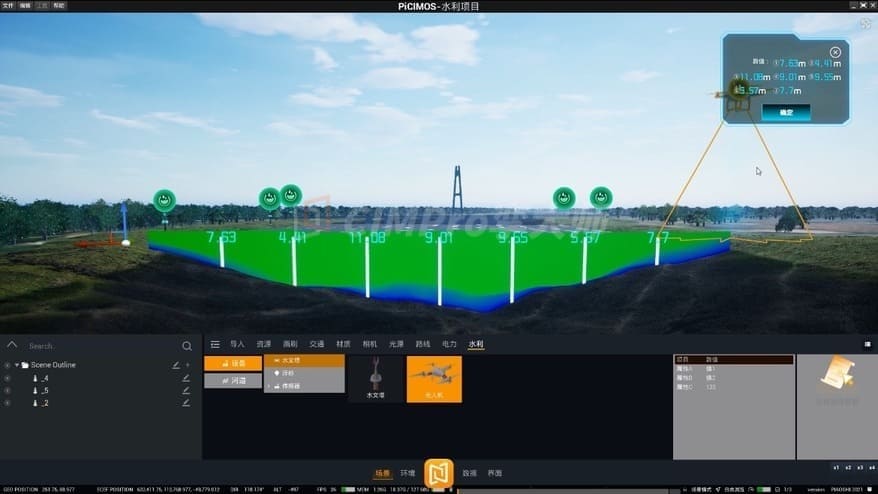Toggle visibility of item _5
The height and width of the screenshot is (494, 878).
[8, 391]
